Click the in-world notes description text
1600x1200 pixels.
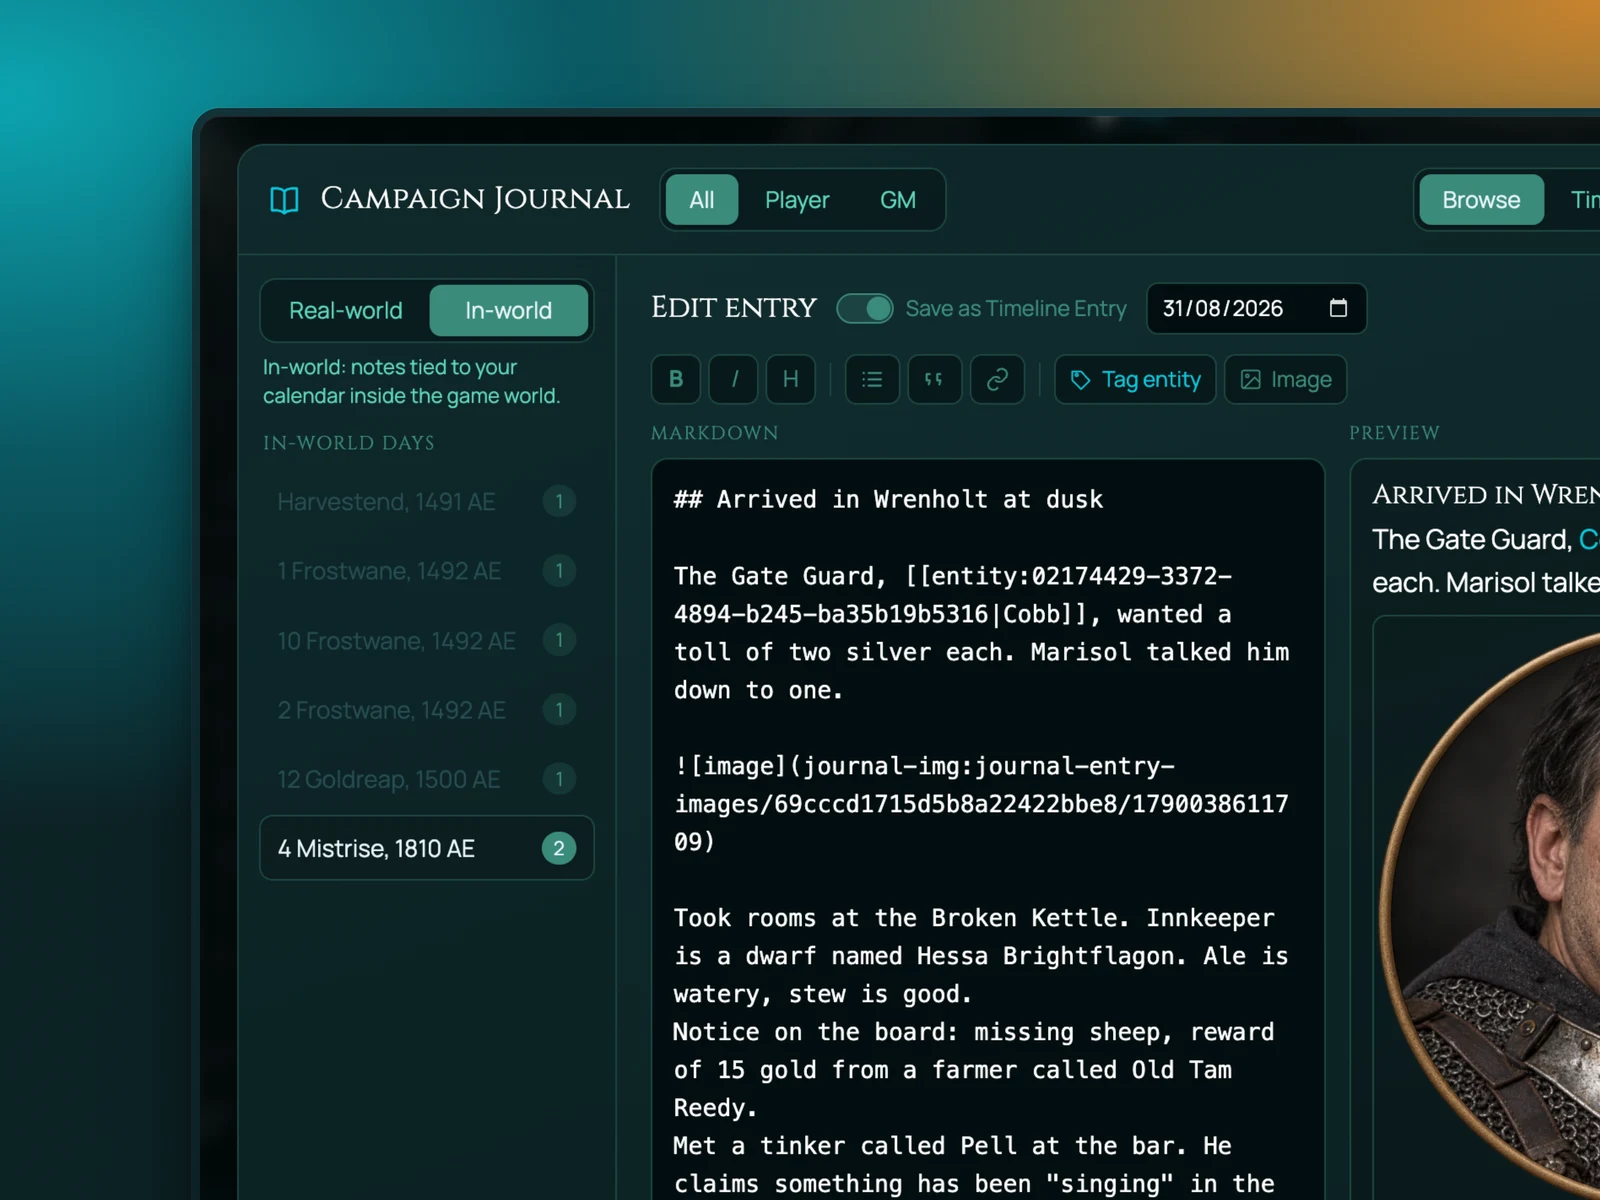pyautogui.click(x=411, y=381)
